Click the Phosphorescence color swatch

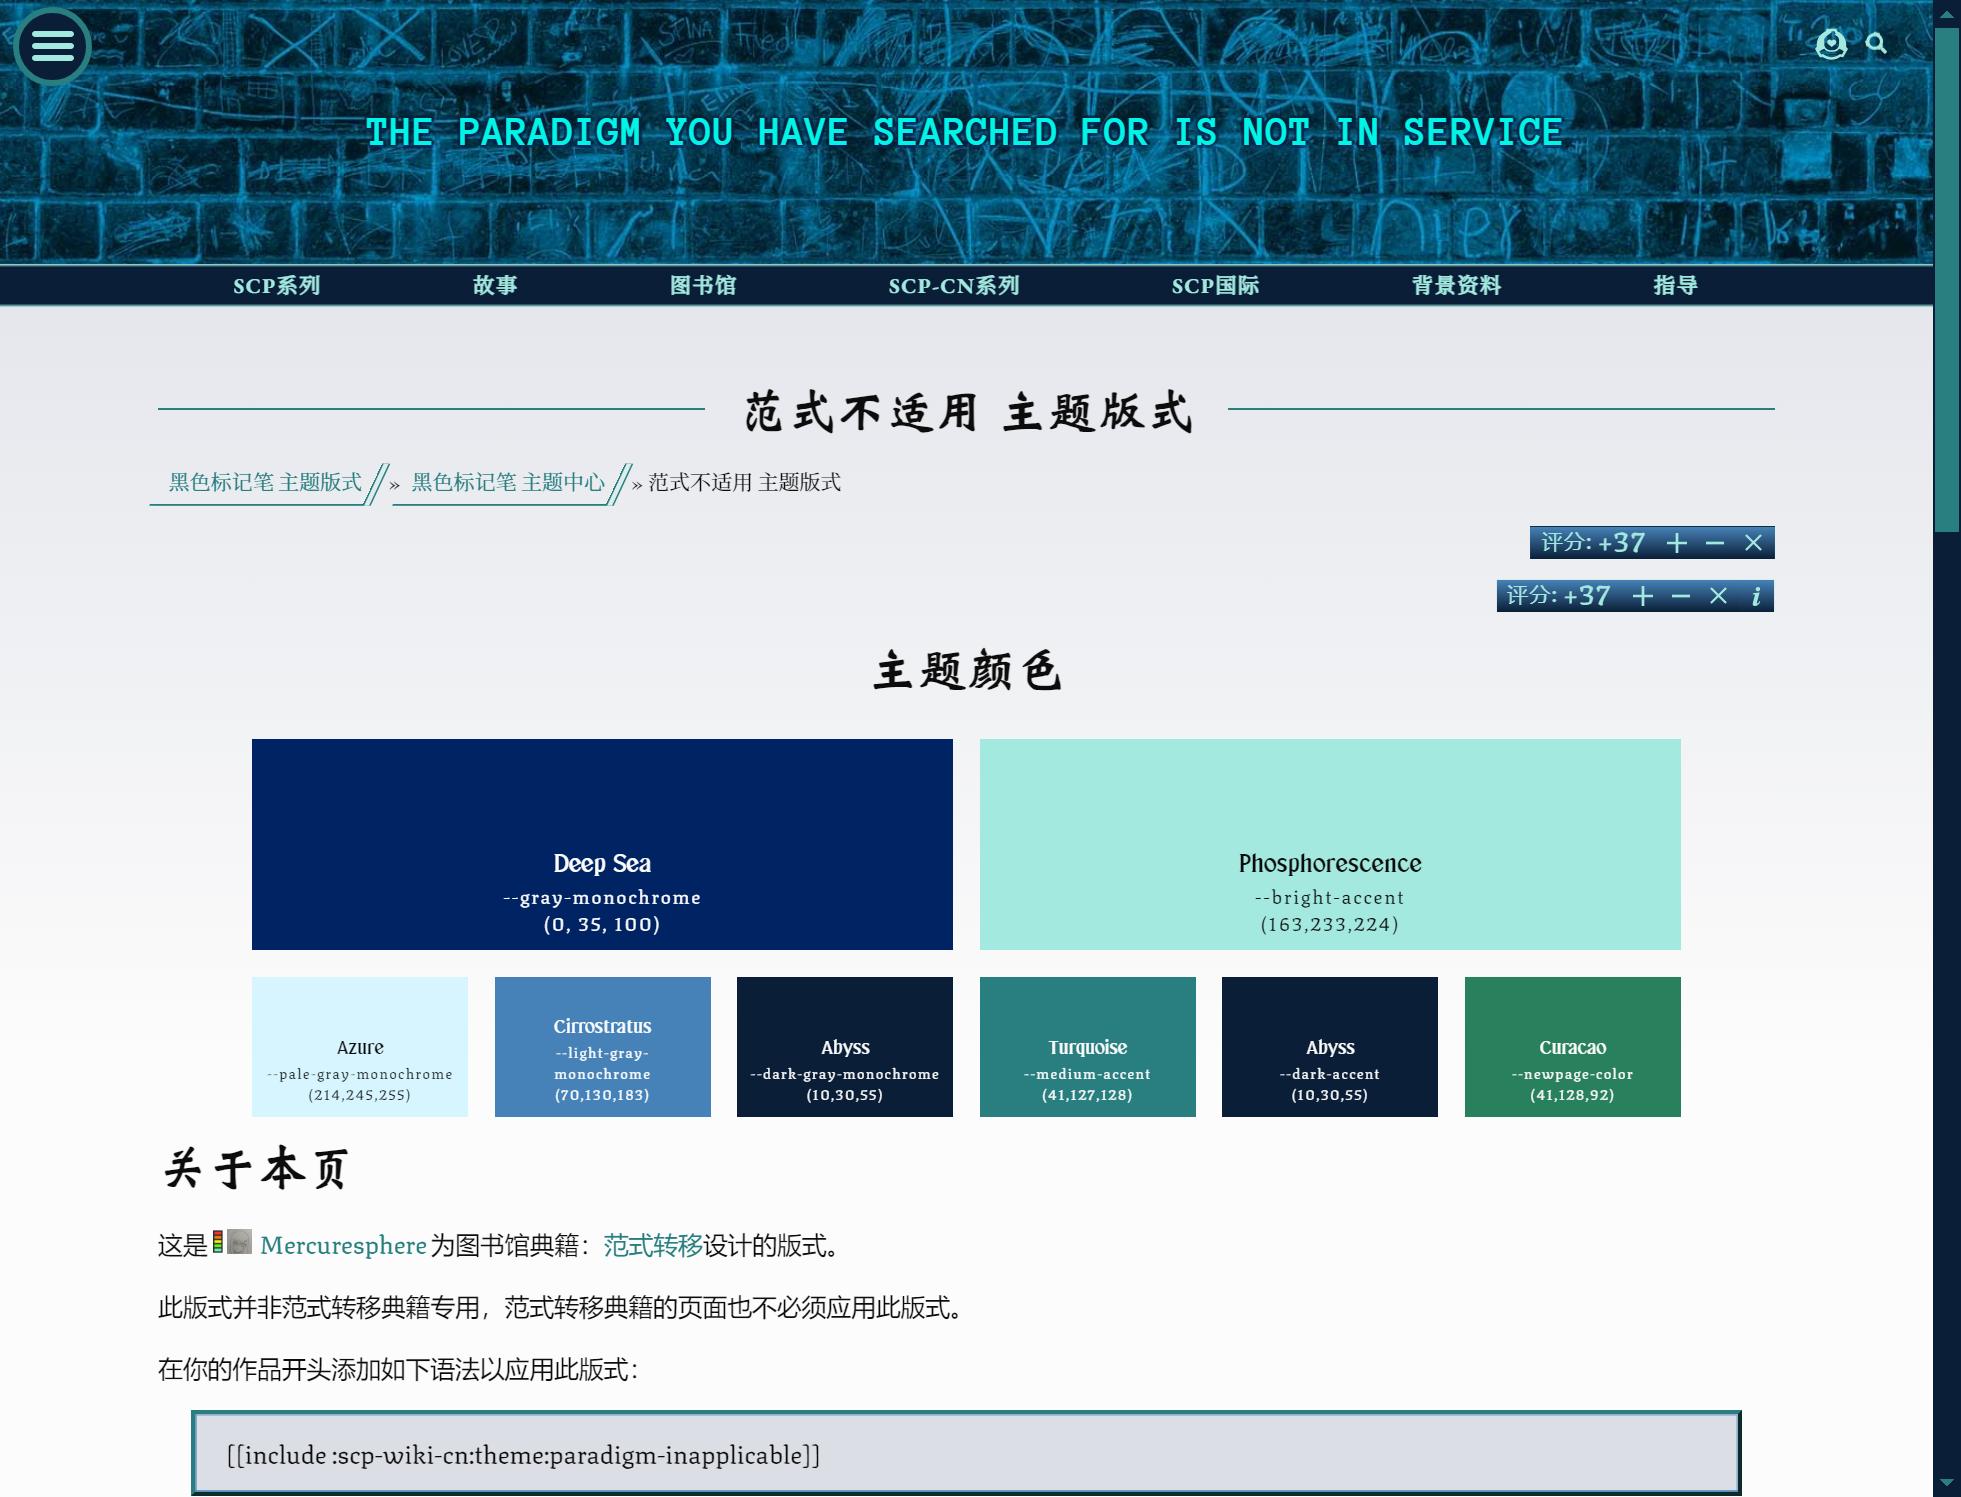tap(1329, 844)
